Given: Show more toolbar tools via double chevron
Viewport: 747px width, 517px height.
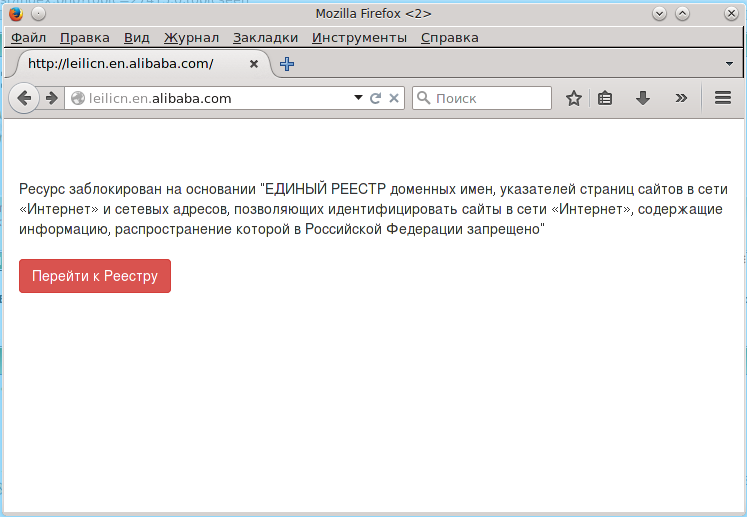Looking at the screenshot, I should tap(681, 98).
